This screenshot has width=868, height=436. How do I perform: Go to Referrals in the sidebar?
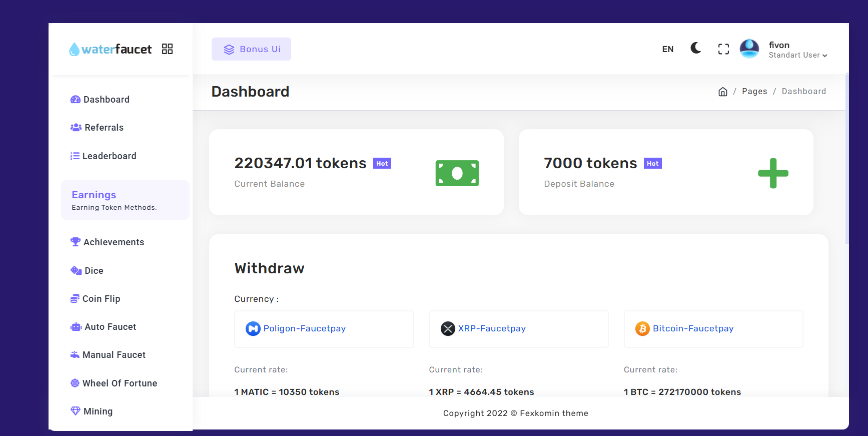pyautogui.click(x=103, y=128)
